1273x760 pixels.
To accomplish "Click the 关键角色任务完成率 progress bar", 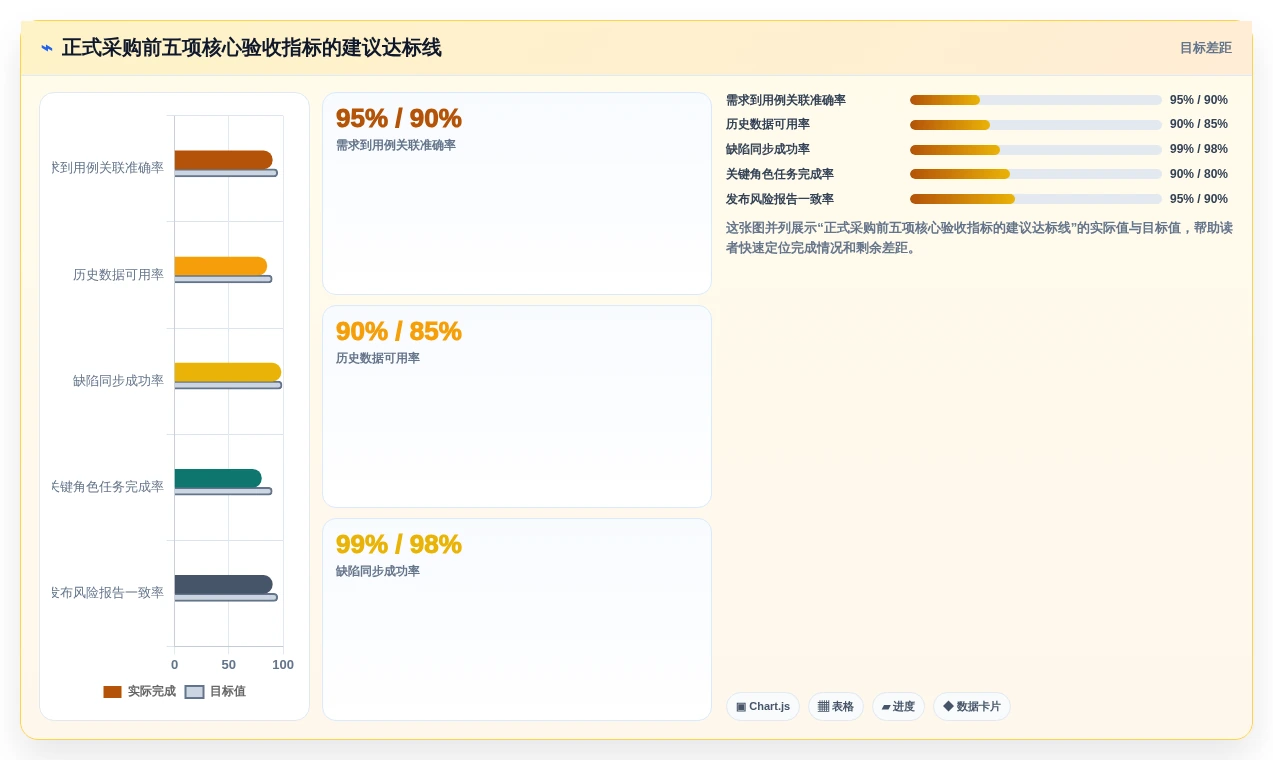I will (x=1036, y=174).
